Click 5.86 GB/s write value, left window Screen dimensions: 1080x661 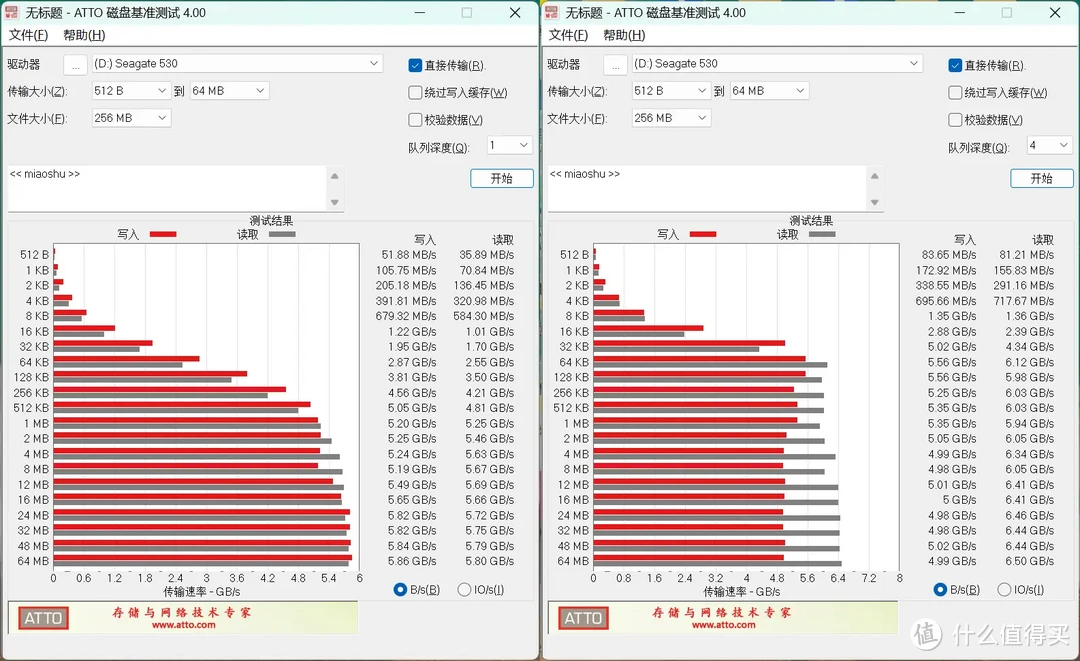pos(412,561)
